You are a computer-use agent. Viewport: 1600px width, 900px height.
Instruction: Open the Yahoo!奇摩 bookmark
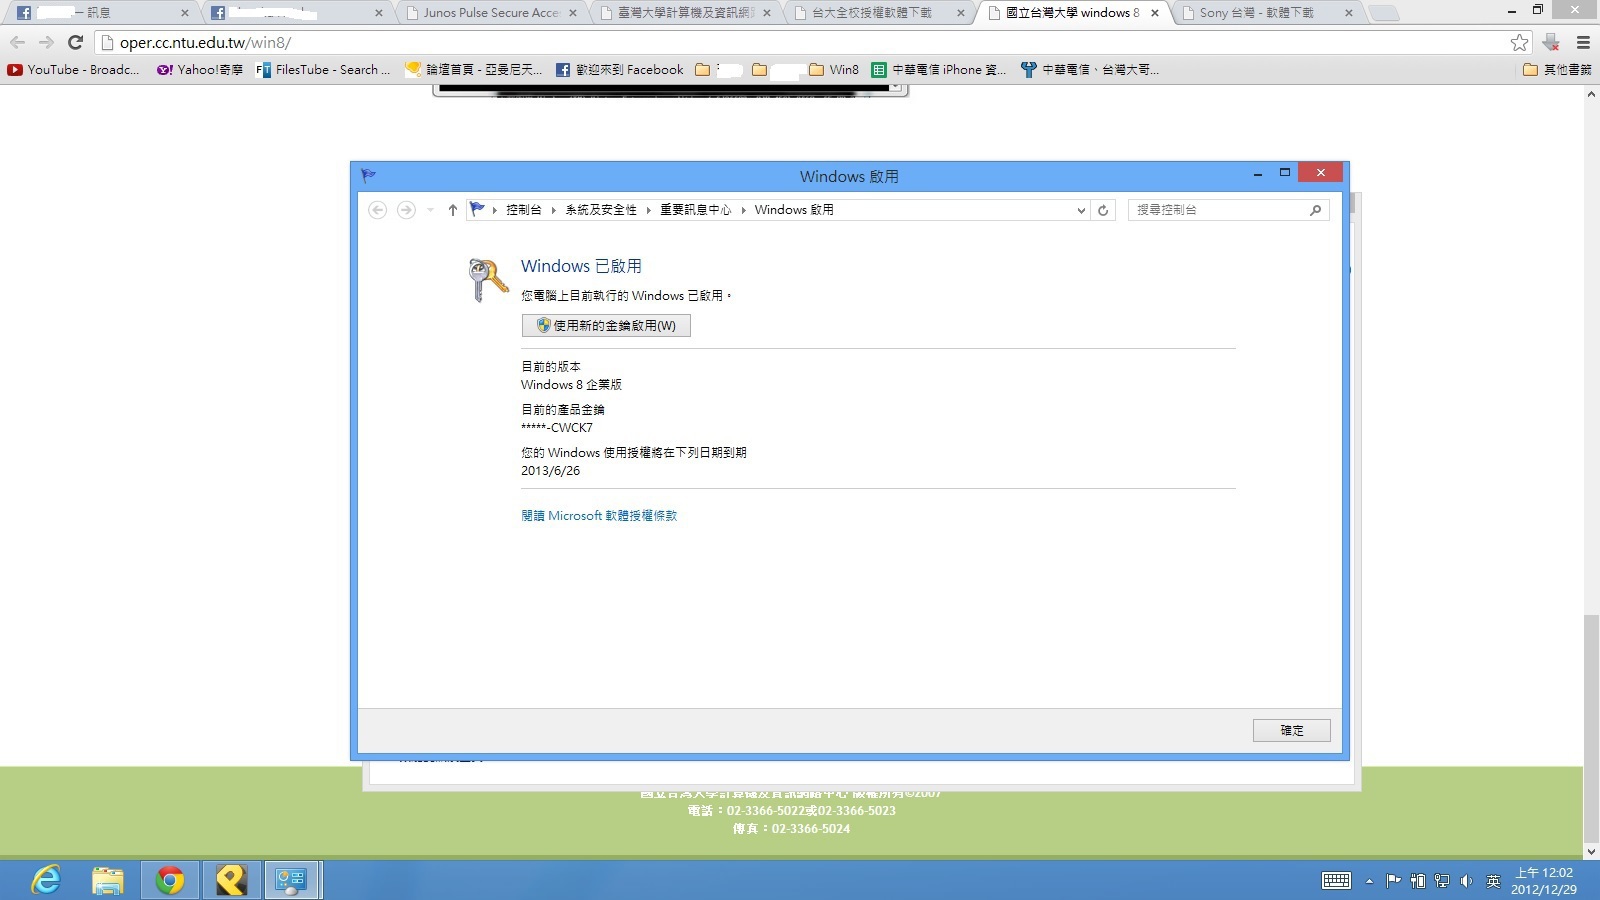tap(200, 70)
